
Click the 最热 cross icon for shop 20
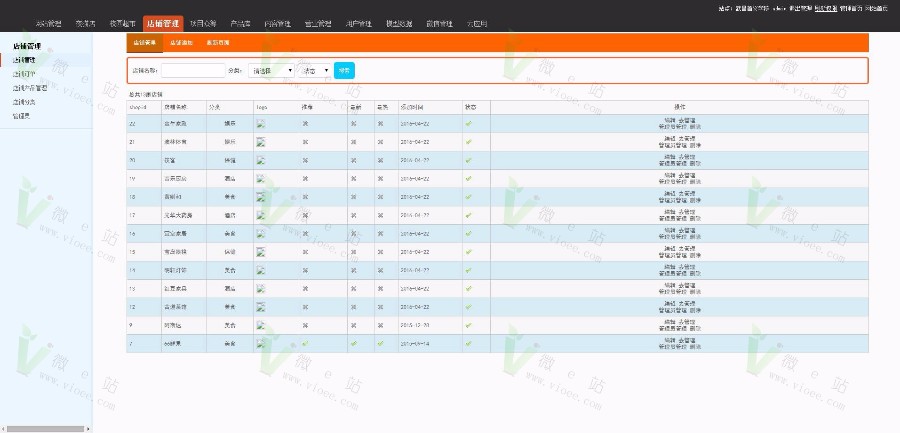point(380,160)
